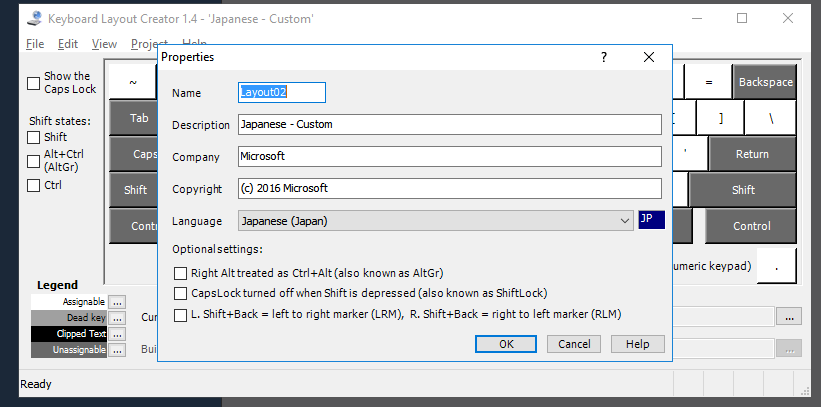Check the Show the Caps Lock box

[x=34, y=82]
